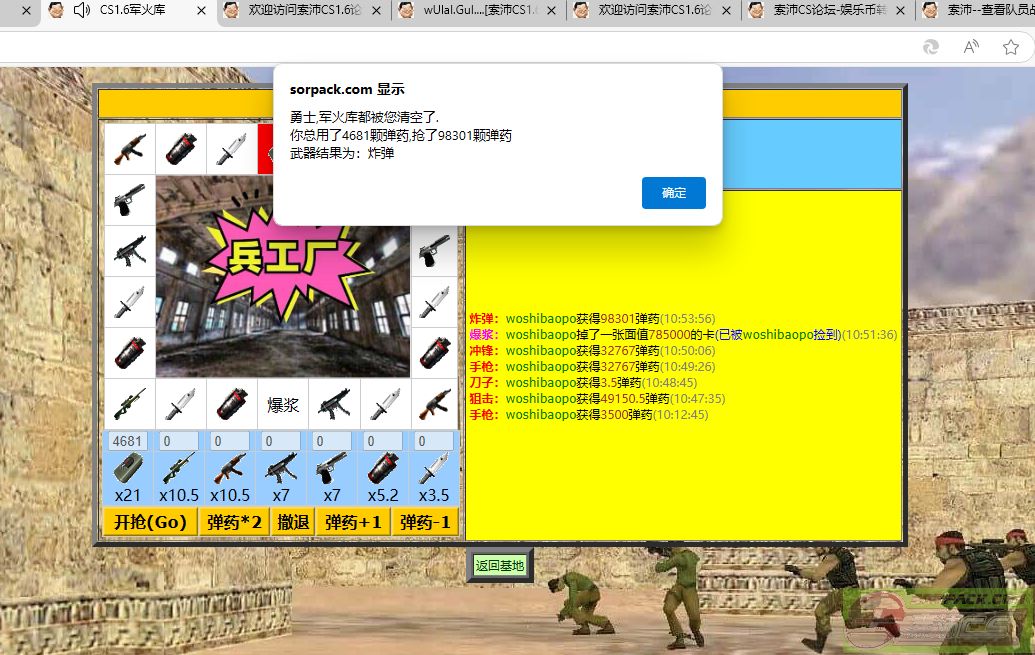Click the 兵工厂 arsenal center image
Viewport: 1035px width, 655px height.
(x=283, y=276)
